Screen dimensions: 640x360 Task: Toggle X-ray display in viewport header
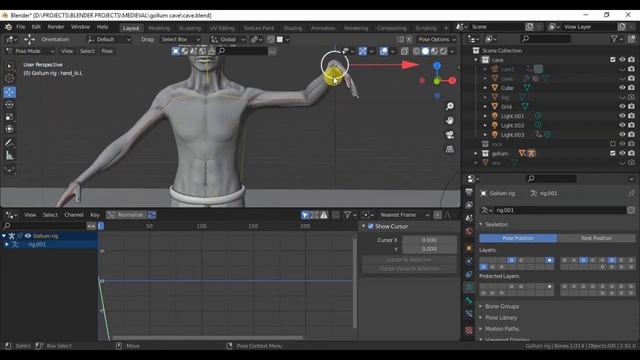pos(404,51)
